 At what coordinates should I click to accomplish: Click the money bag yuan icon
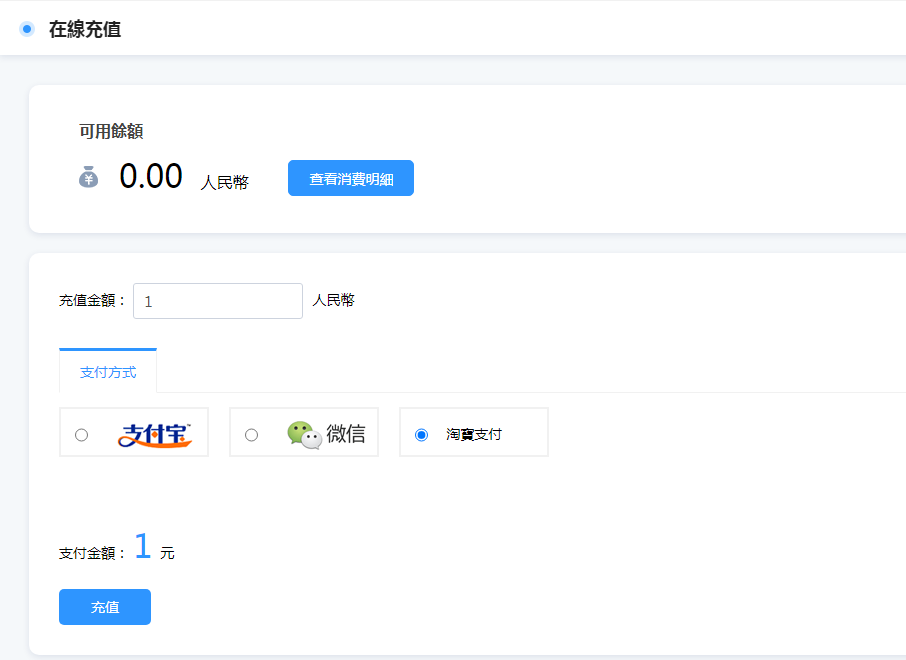89,178
